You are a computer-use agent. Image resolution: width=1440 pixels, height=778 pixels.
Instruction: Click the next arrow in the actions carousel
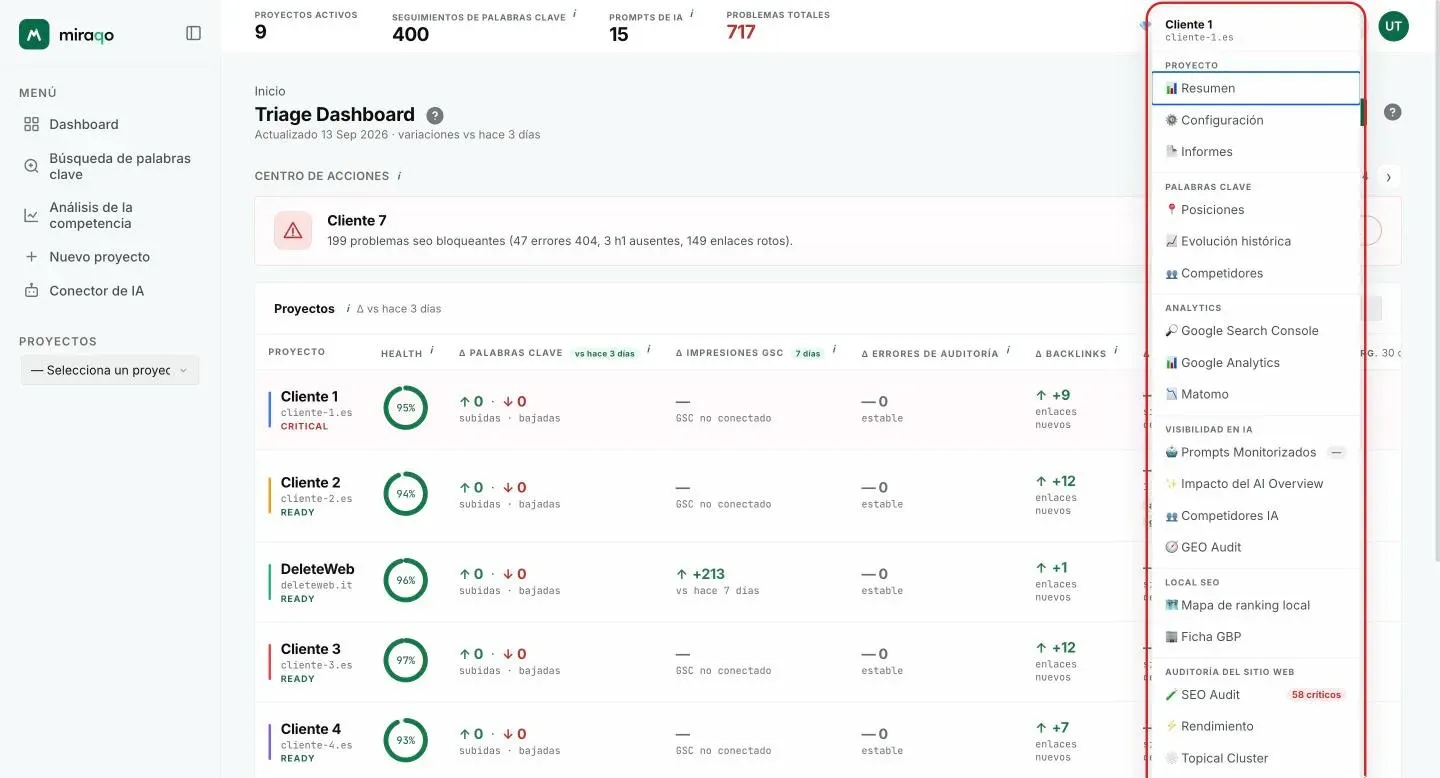[x=1388, y=177]
